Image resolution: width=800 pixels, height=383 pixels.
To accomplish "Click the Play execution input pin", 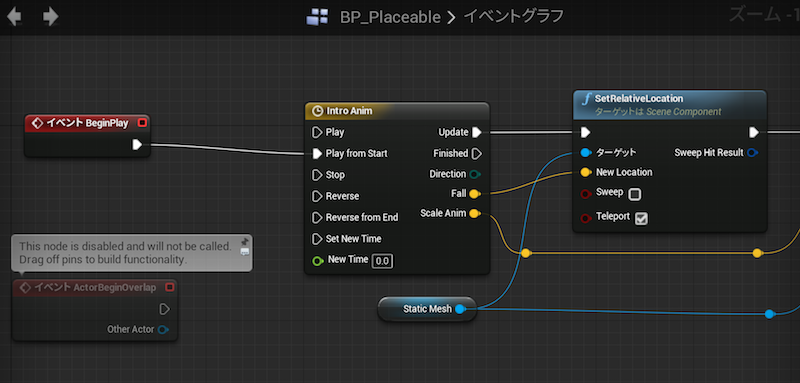I will pos(317,133).
